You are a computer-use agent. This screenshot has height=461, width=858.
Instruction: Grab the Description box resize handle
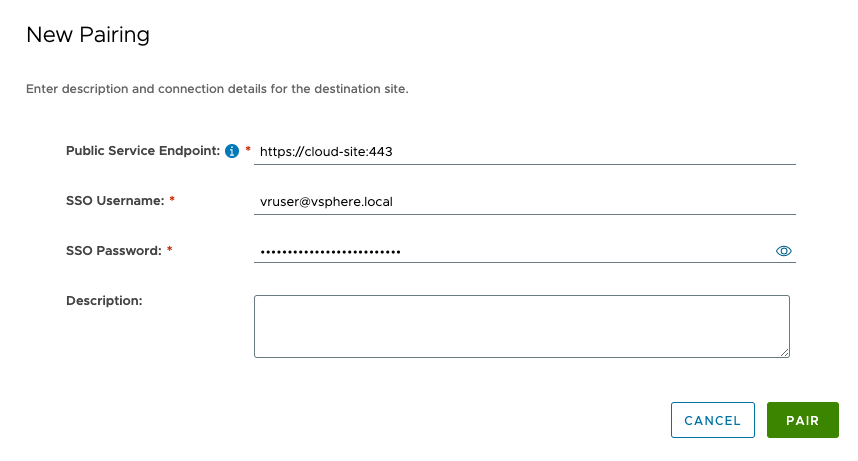(x=785, y=352)
